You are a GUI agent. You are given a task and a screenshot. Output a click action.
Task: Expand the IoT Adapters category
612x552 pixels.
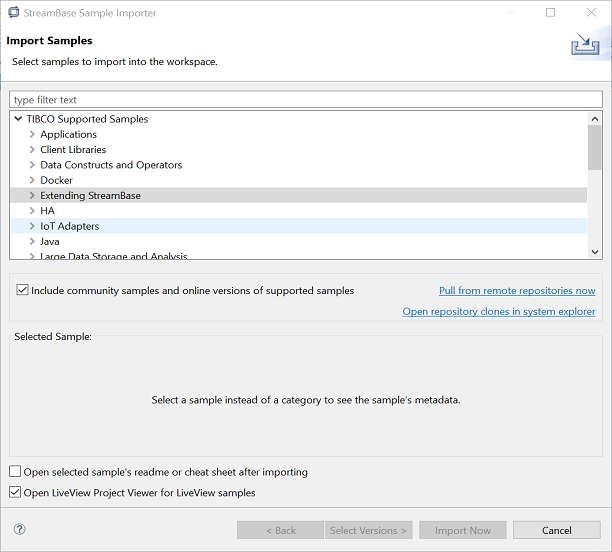coord(33,227)
